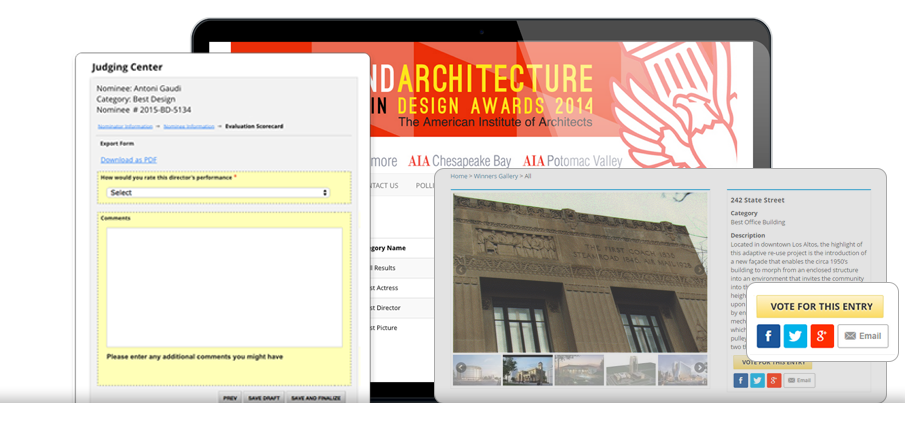Click the AIA Potomac Valley logo link
The image size is (905, 436).
(x=573, y=161)
